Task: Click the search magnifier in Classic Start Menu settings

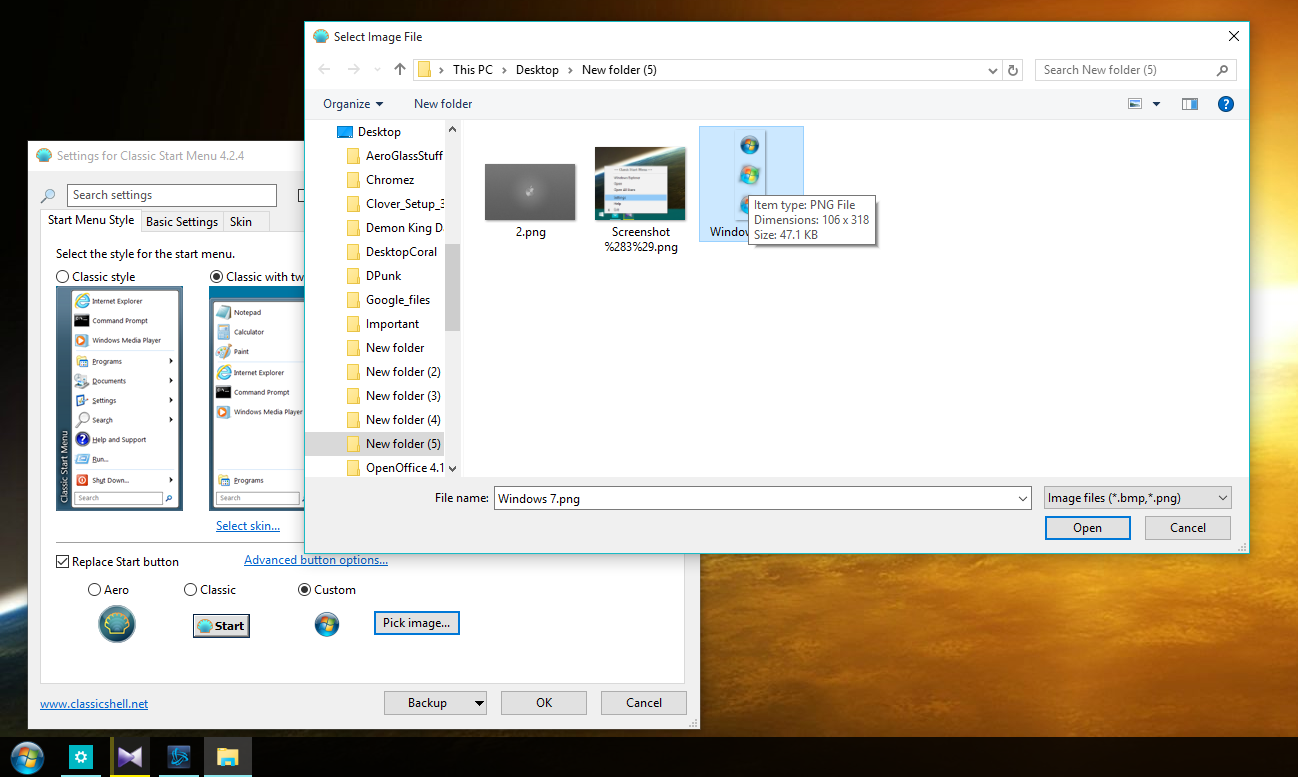Action: click(x=49, y=194)
